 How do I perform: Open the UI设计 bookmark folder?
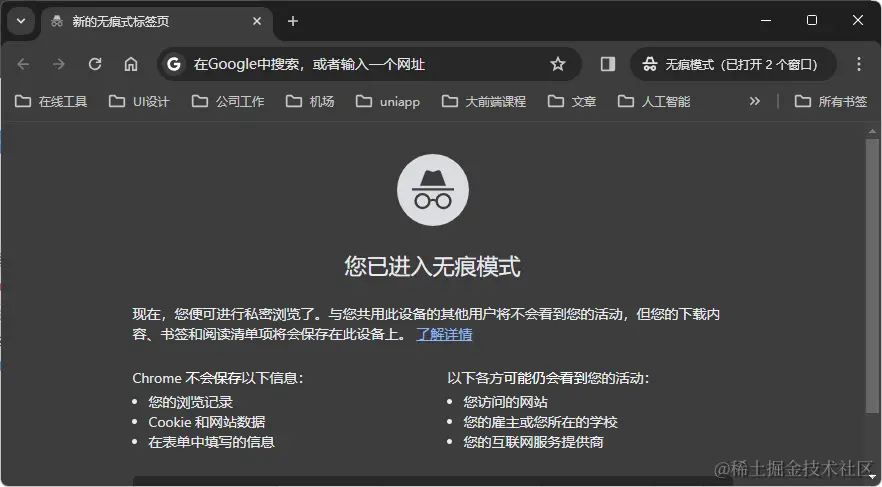pyautogui.click(x=139, y=101)
